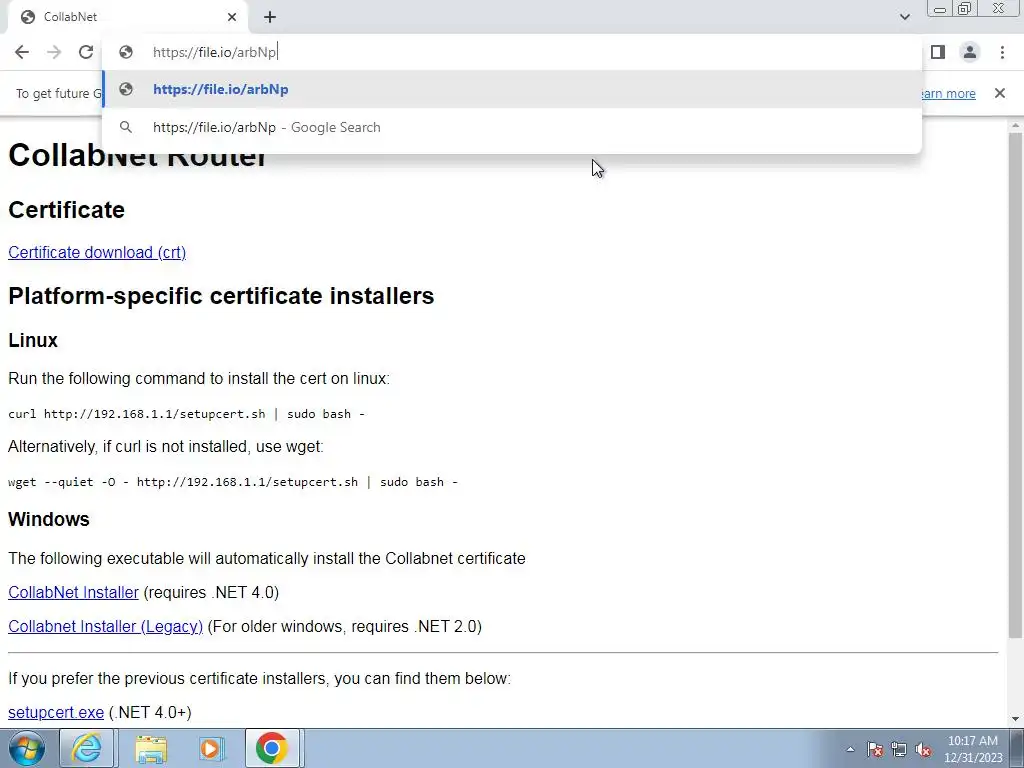Image resolution: width=1024 pixels, height=768 pixels.
Task: Click the wget --quiet command text
Action: [232, 482]
